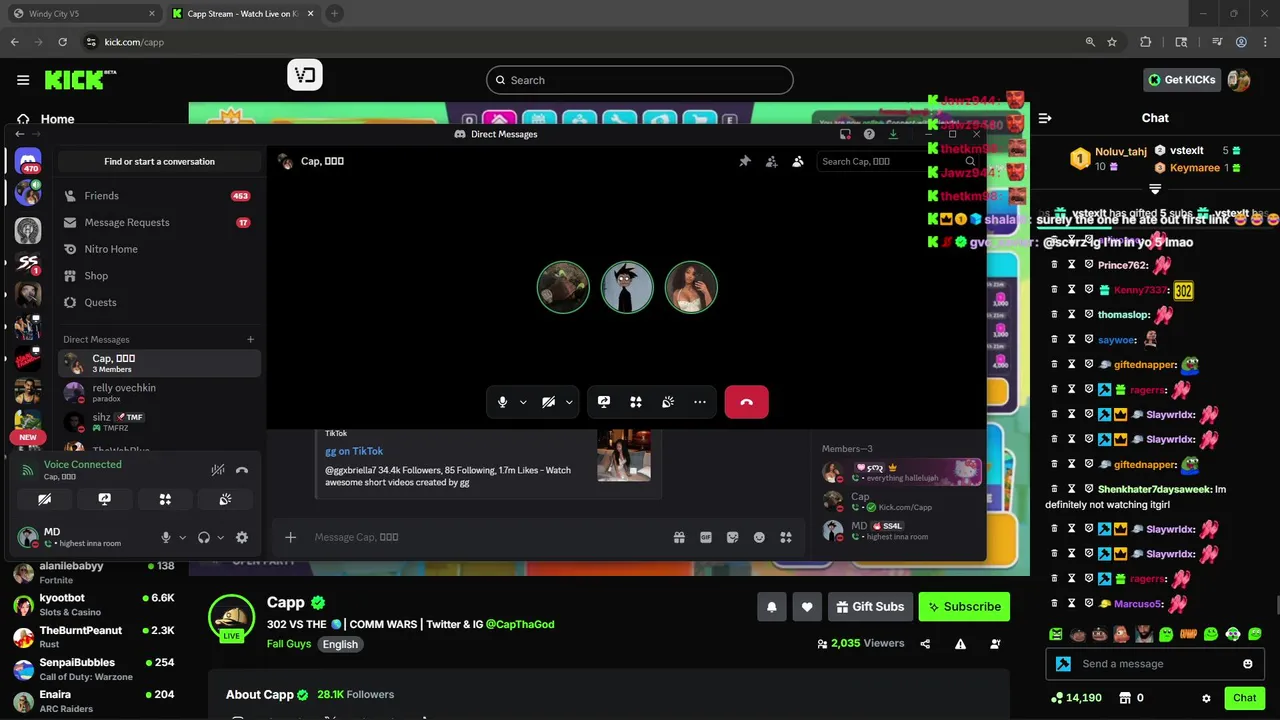Viewport: 1280px width, 720px height.
Task: Open Friends list in Discord
Action: (x=159, y=196)
